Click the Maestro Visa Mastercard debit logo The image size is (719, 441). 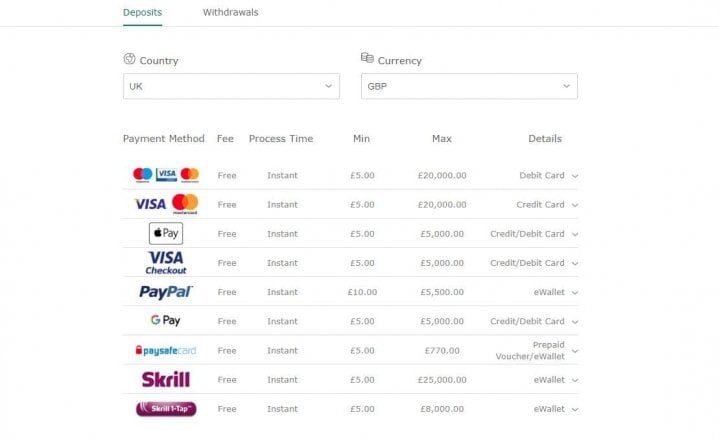coord(166,175)
